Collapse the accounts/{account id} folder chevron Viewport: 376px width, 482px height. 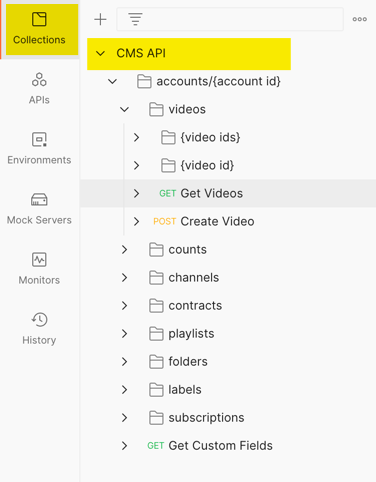click(x=112, y=81)
